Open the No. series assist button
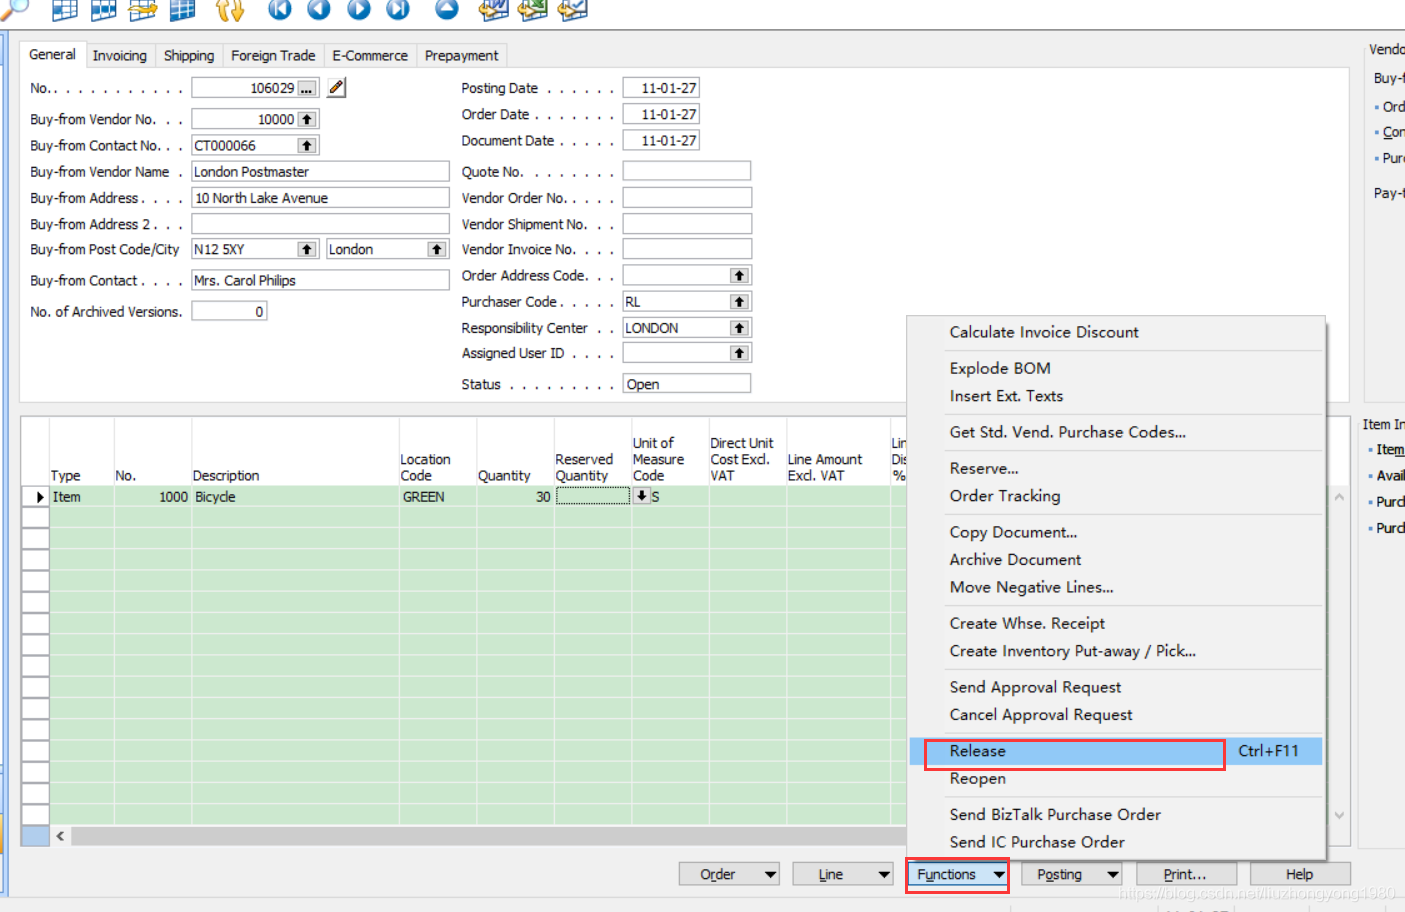 click(307, 89)
